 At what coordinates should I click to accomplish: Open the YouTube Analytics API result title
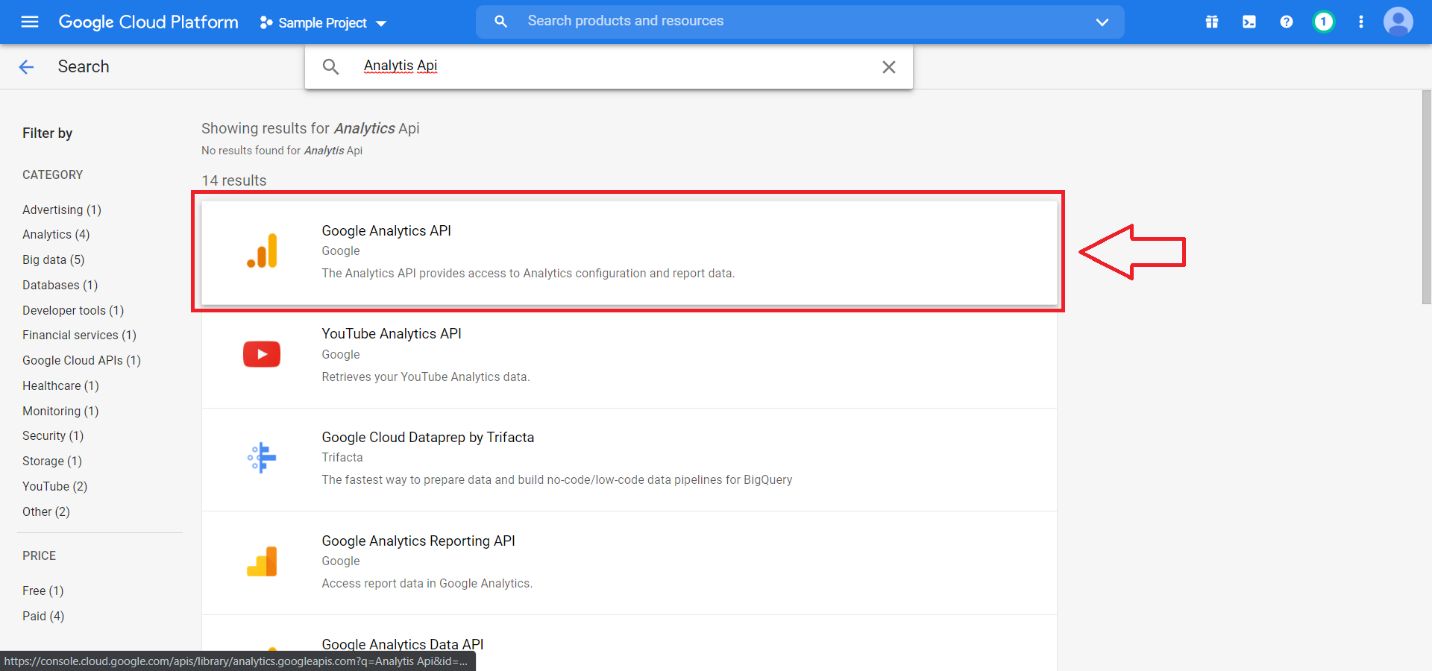coord(391,334)
